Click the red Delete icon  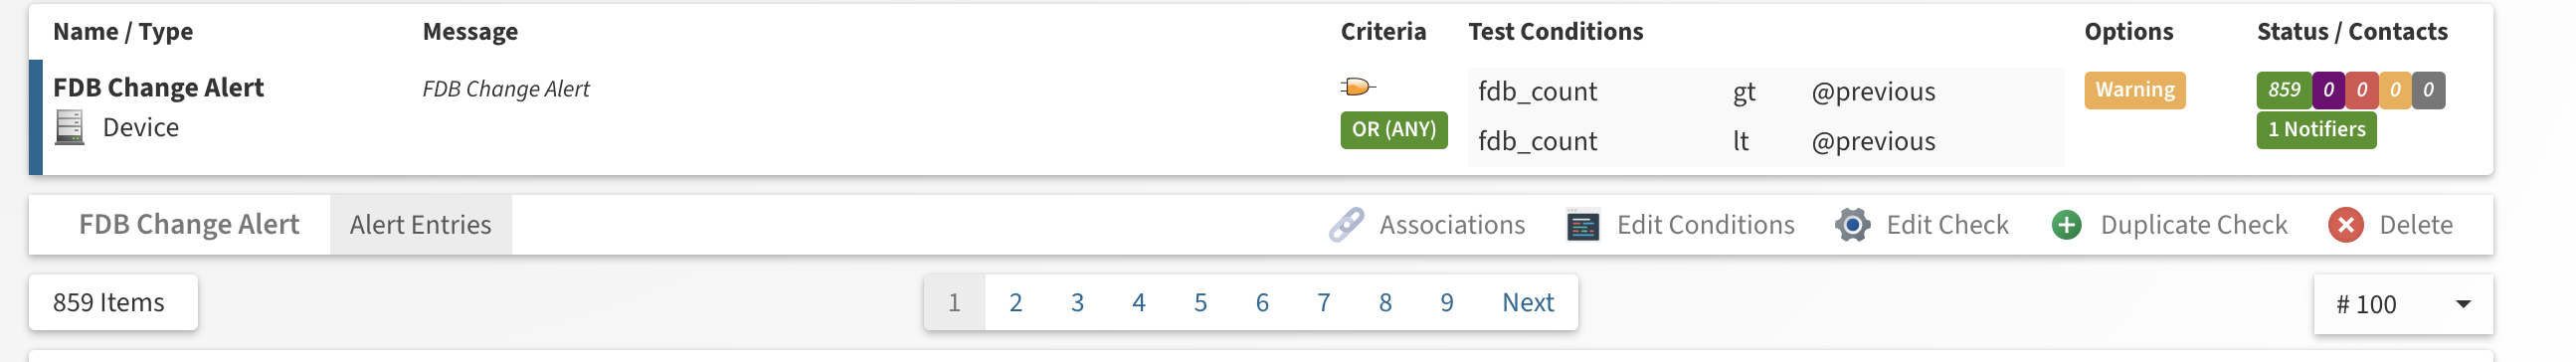(2346, 225)
